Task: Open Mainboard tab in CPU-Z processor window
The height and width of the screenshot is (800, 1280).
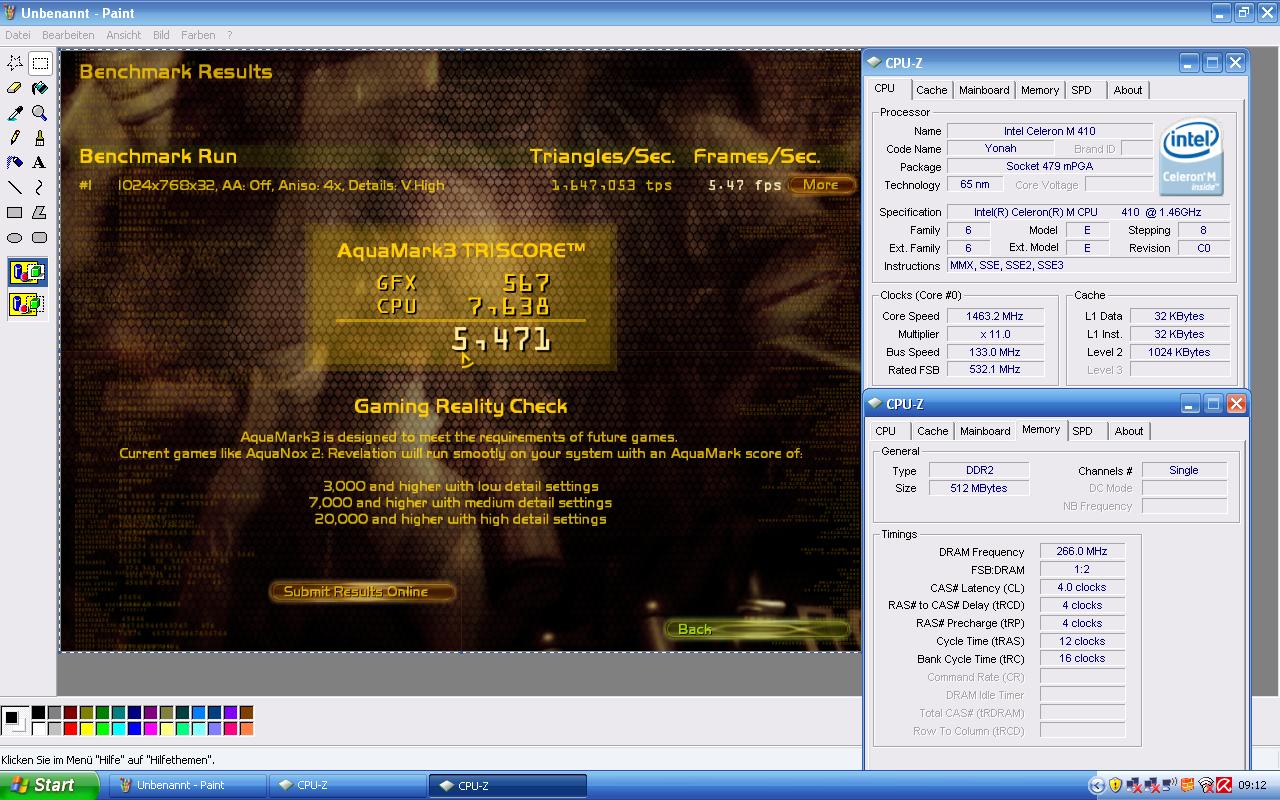Action: click(x=984, y=90)
